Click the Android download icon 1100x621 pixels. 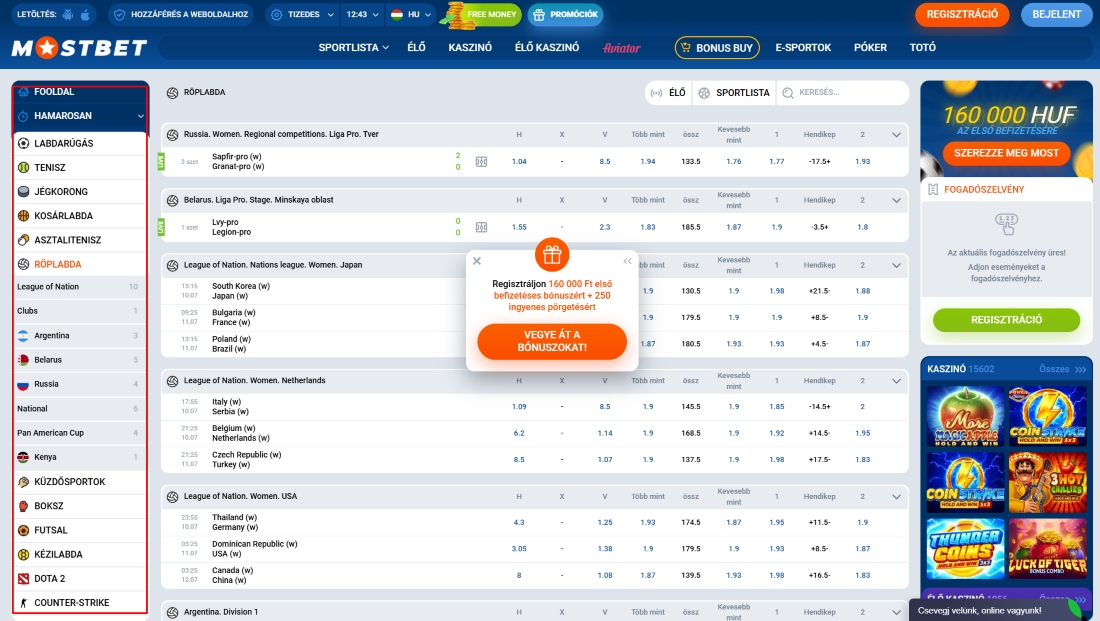pyautogui.click(x=67, y=14)
